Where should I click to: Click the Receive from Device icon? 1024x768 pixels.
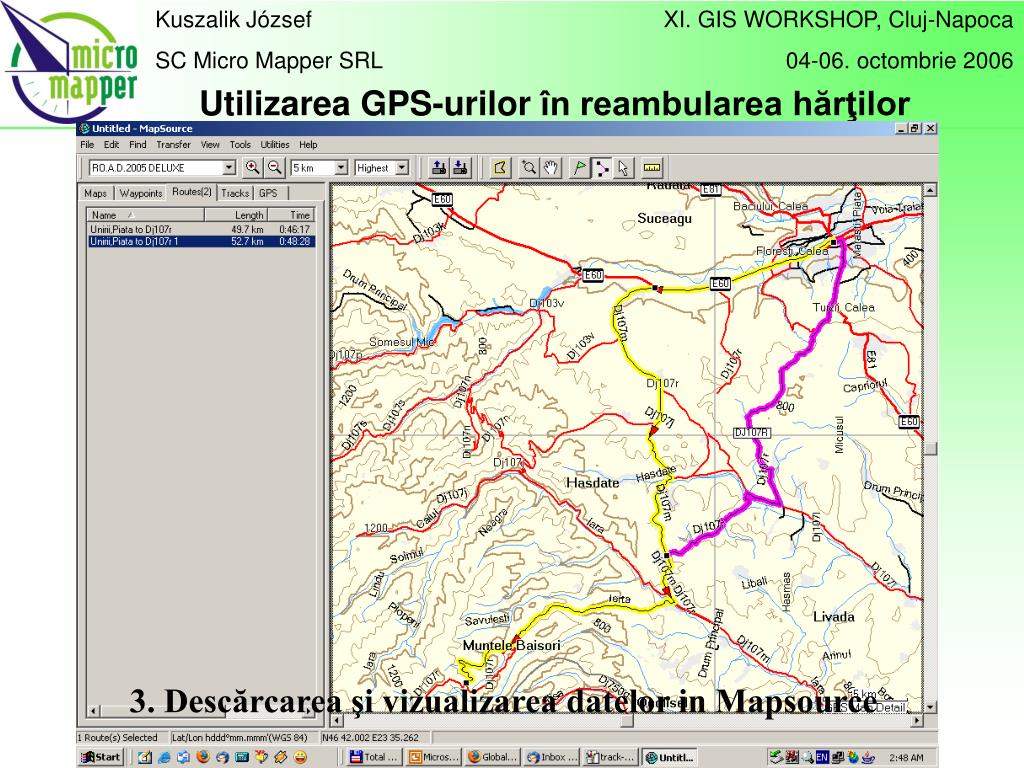coord(460,168)
